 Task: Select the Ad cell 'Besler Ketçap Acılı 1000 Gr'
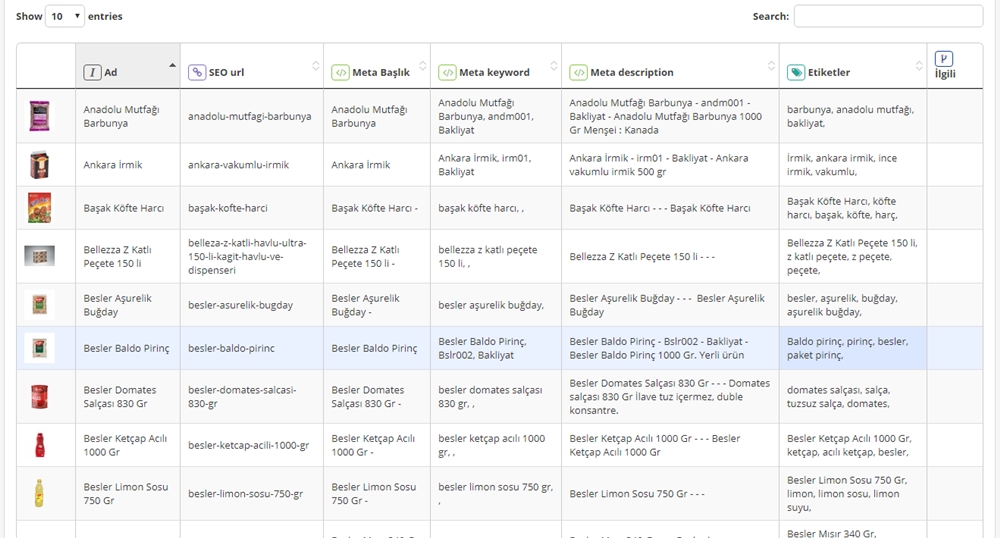pyautogui.click(x=128, y=445)
